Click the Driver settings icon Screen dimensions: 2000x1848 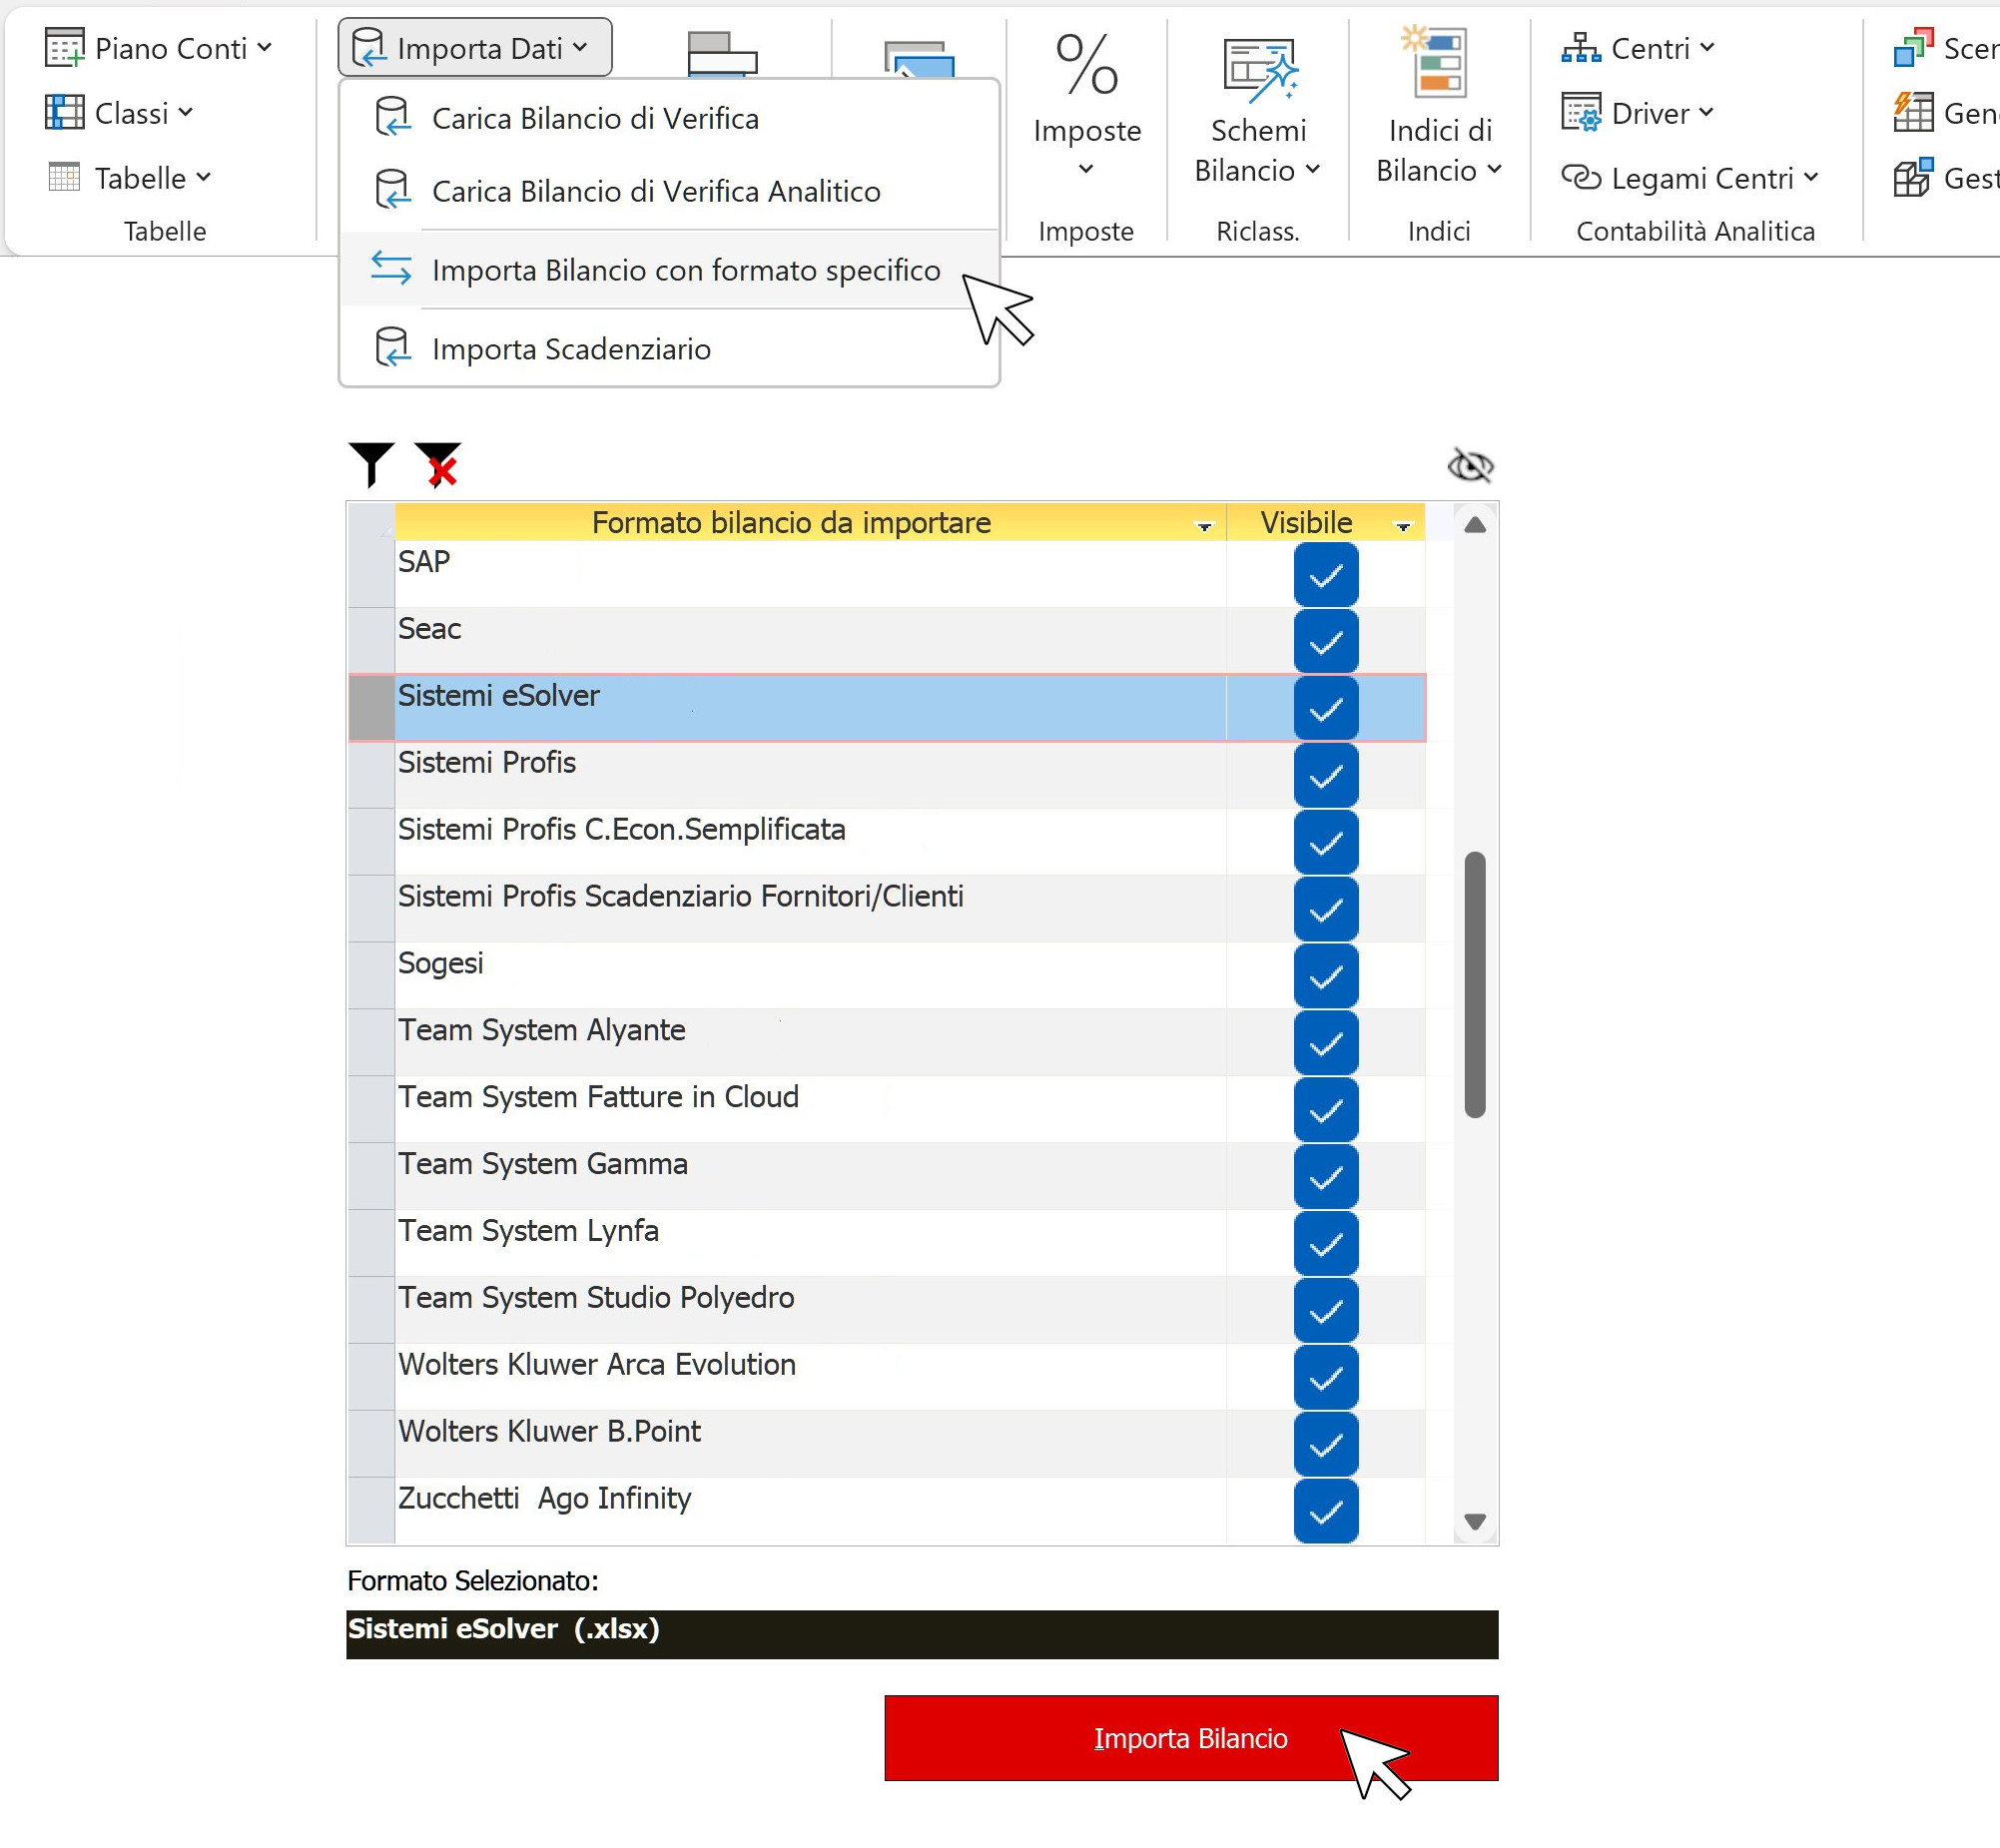pos(1581,112)
